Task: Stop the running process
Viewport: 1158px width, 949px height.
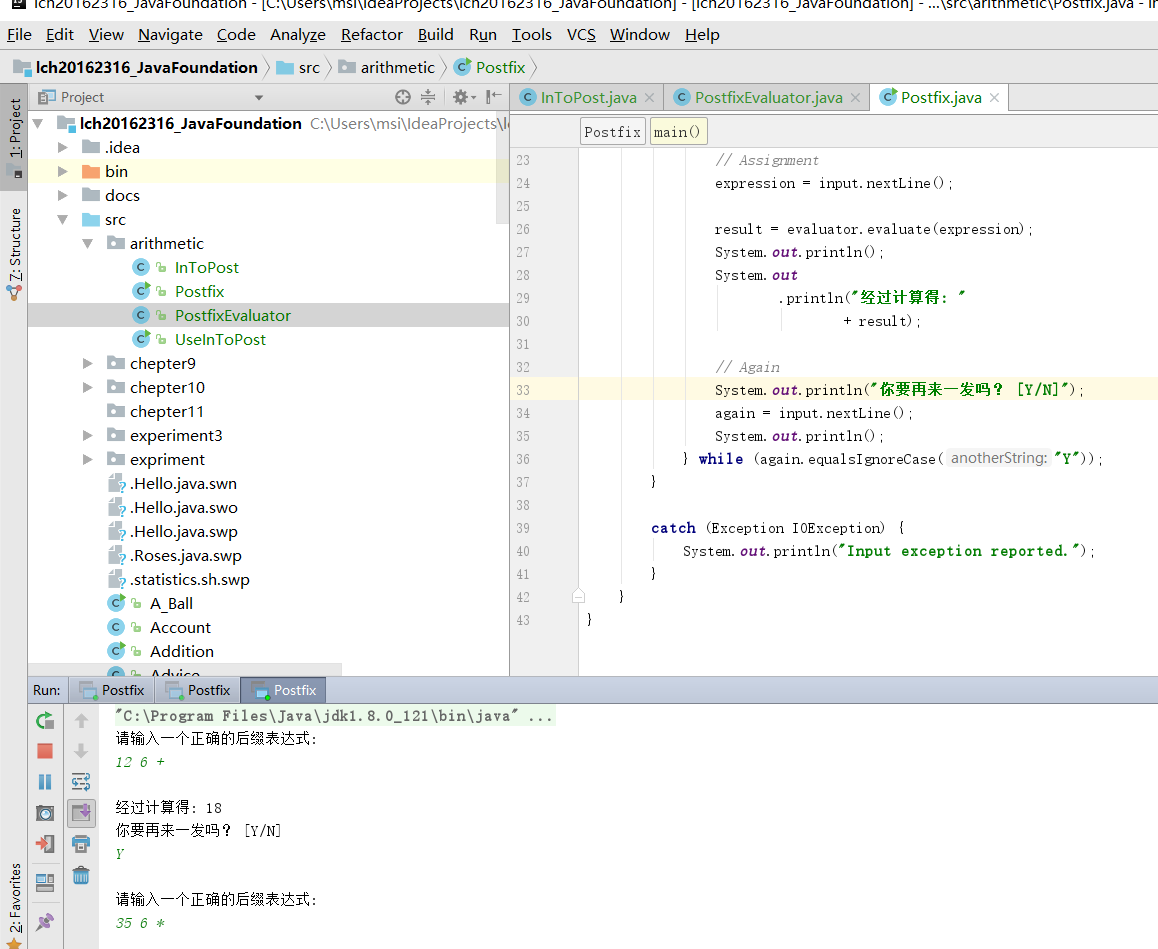Action: coord(44,751)
